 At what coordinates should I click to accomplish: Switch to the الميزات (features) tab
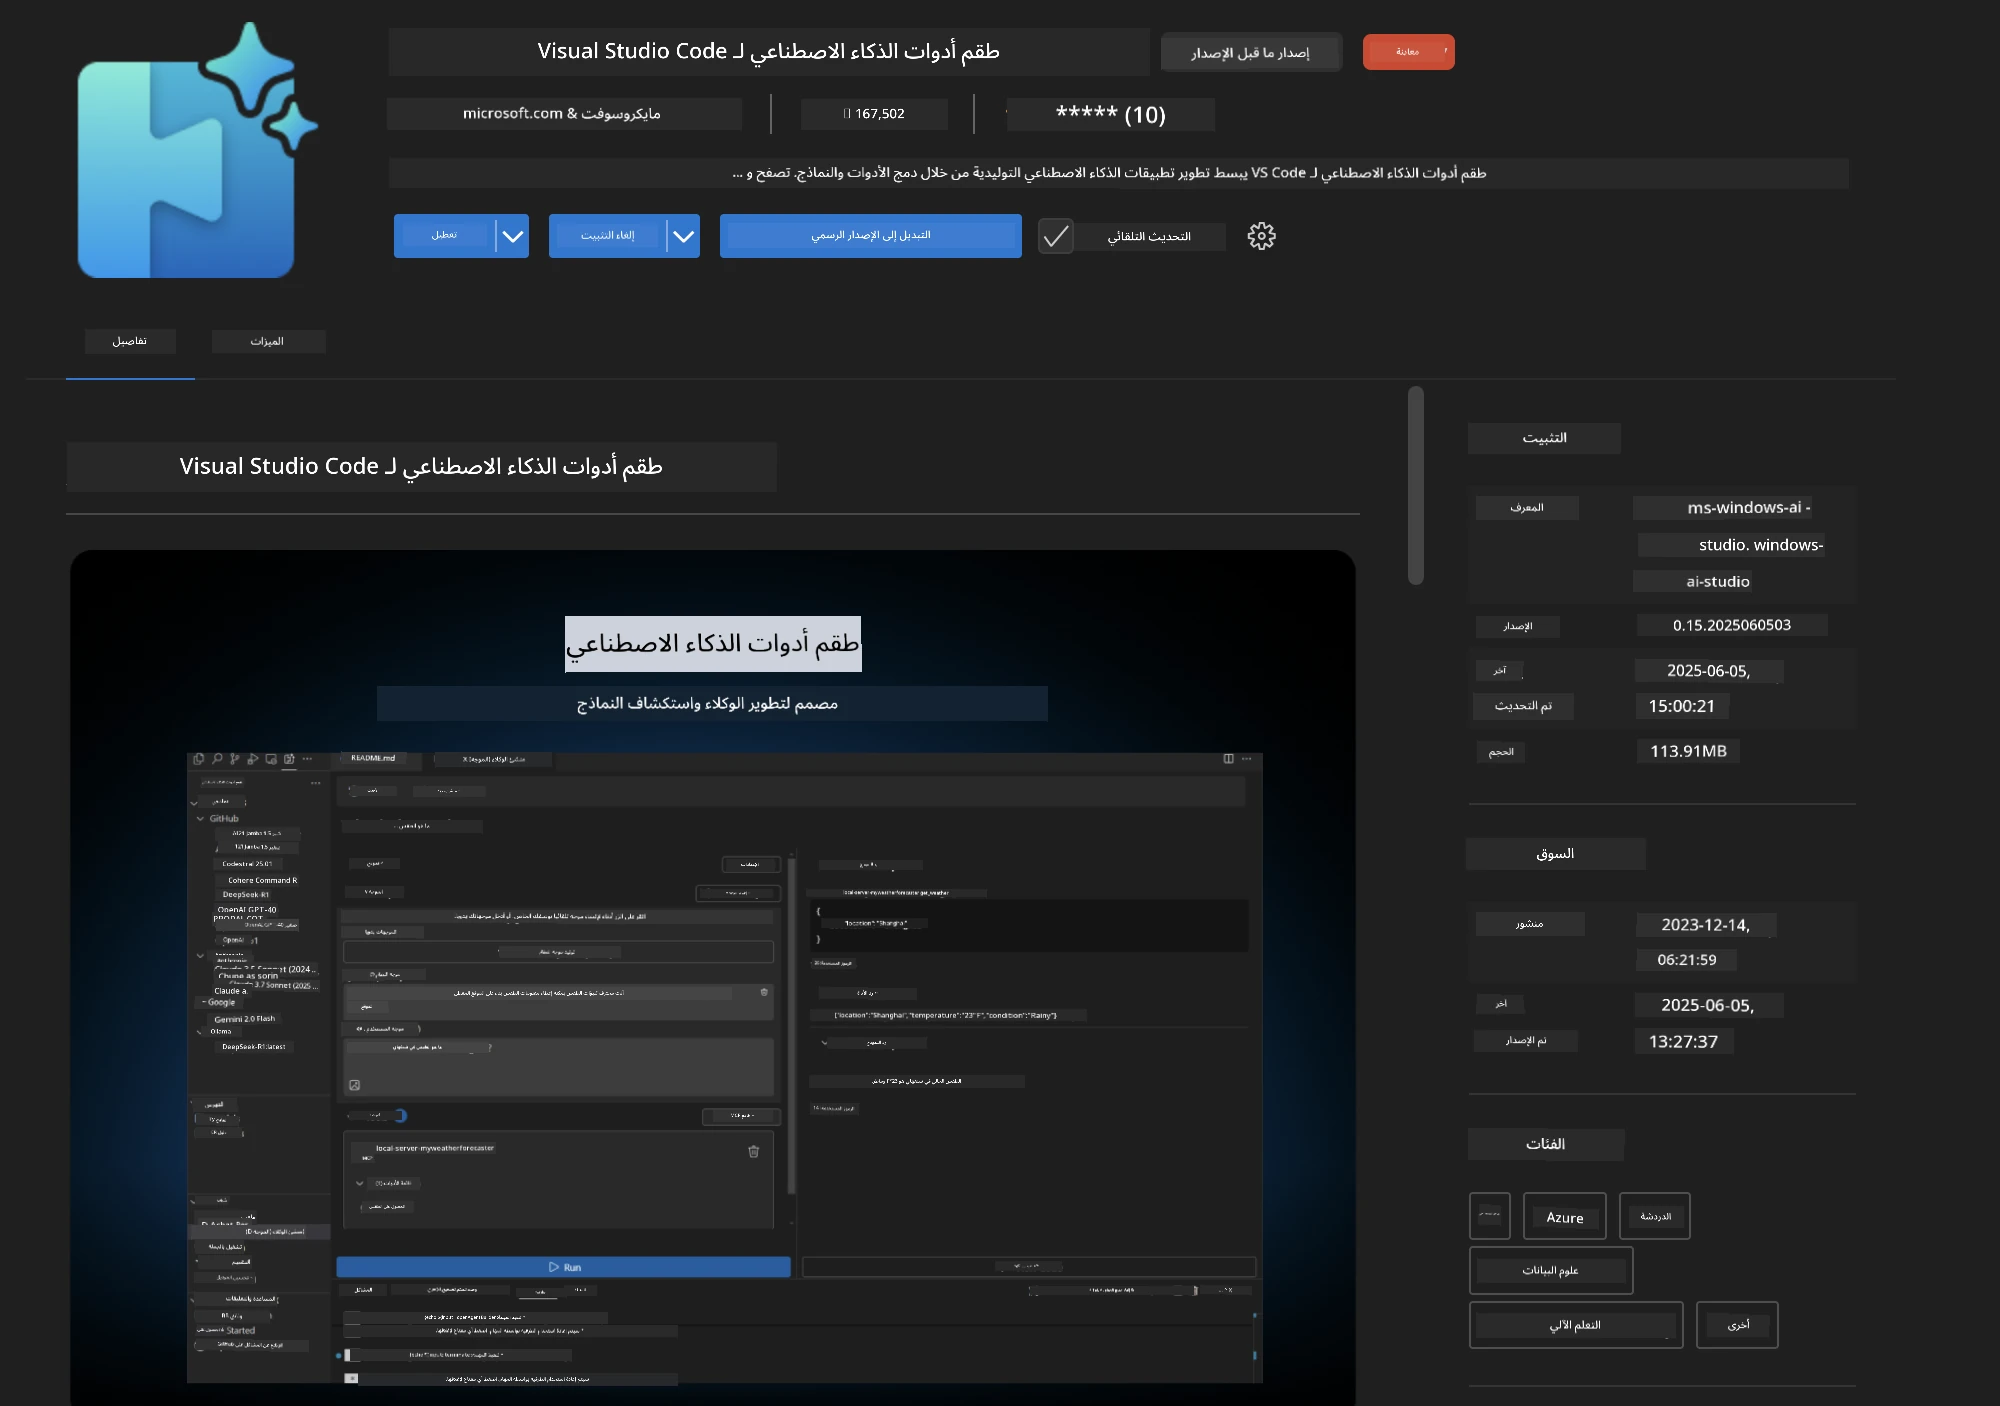[x=268, y=341]
